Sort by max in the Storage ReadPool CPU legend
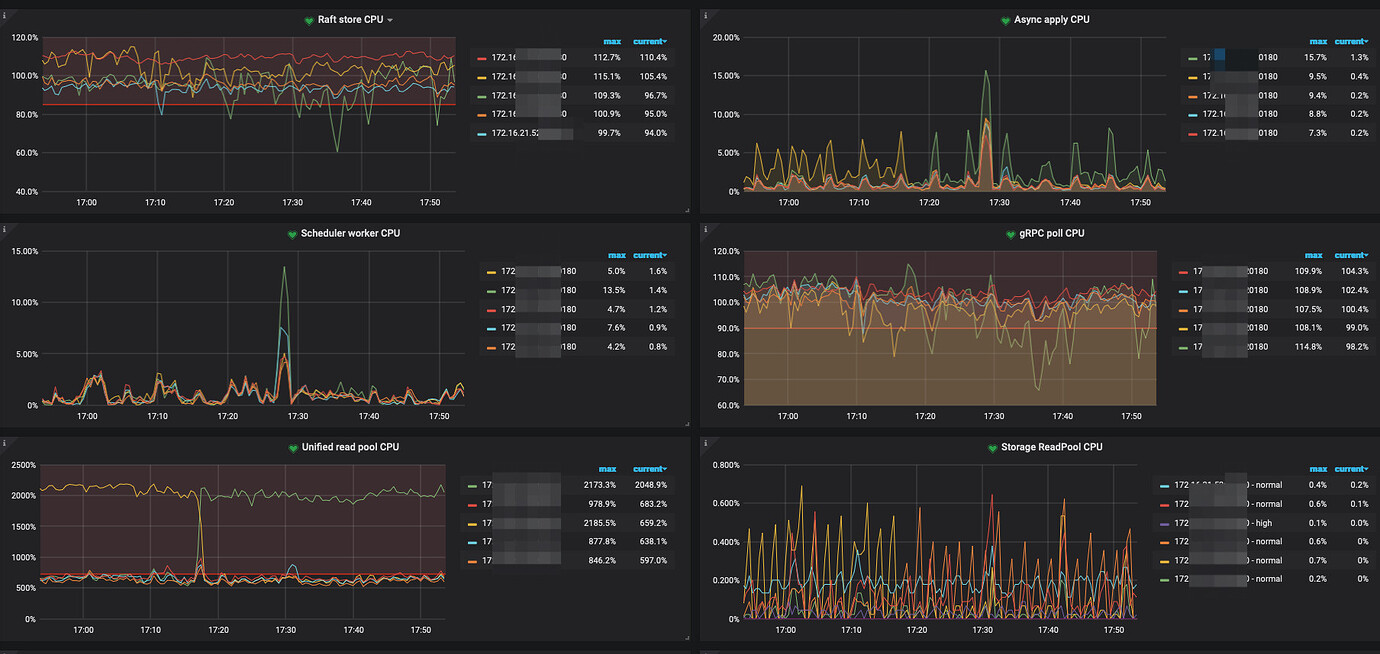Viewport: 1380px width, 654px height. 1317,468
